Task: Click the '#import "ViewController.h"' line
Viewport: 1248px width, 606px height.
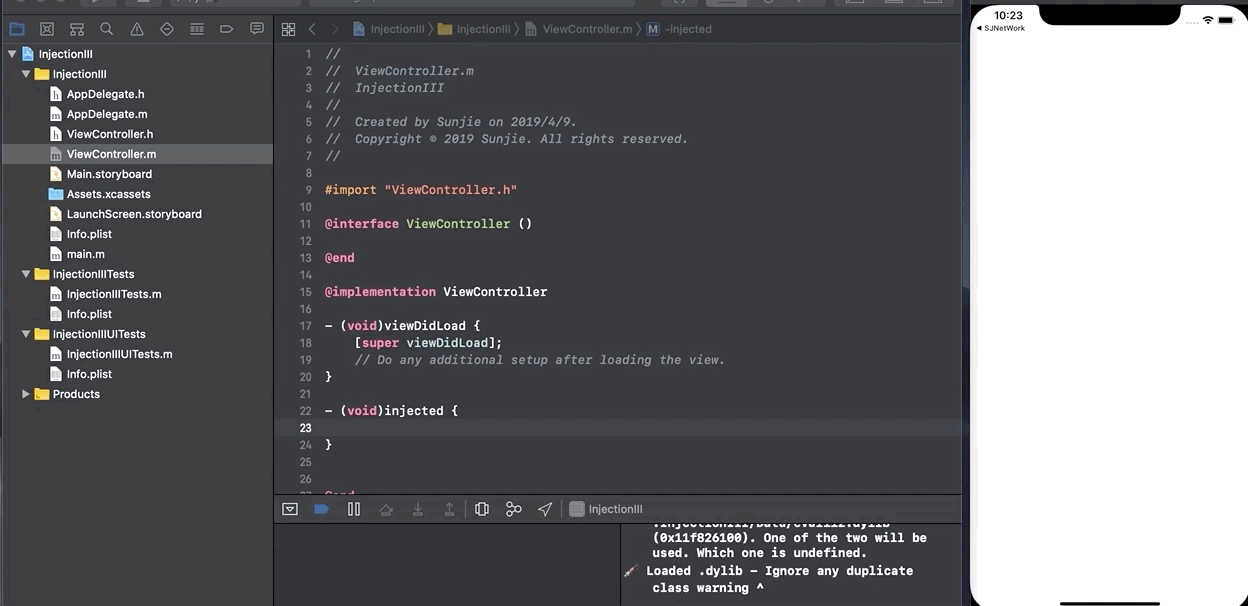Action: (421, 190)
